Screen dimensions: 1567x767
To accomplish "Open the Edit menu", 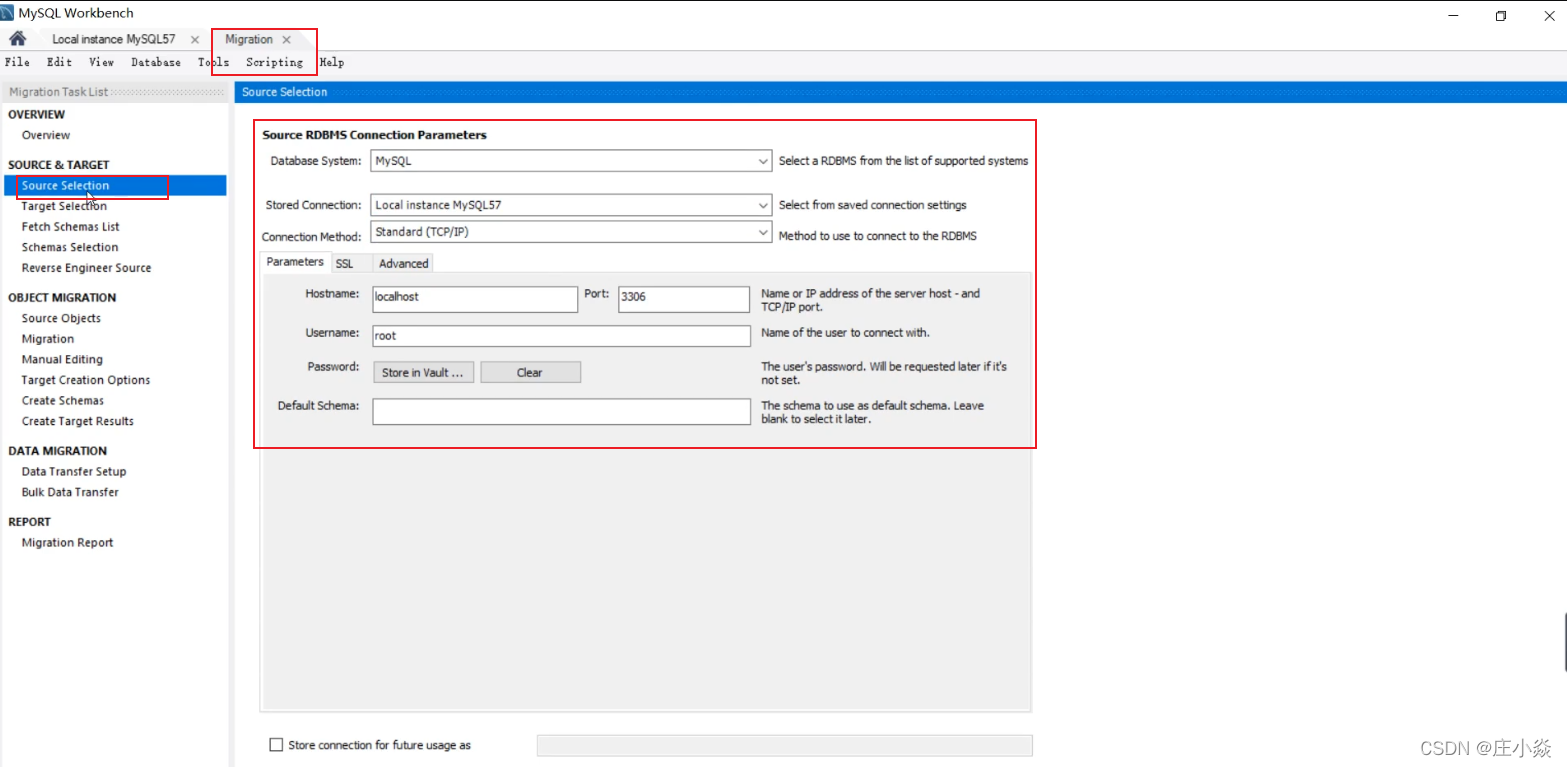I will click(59, 62).
